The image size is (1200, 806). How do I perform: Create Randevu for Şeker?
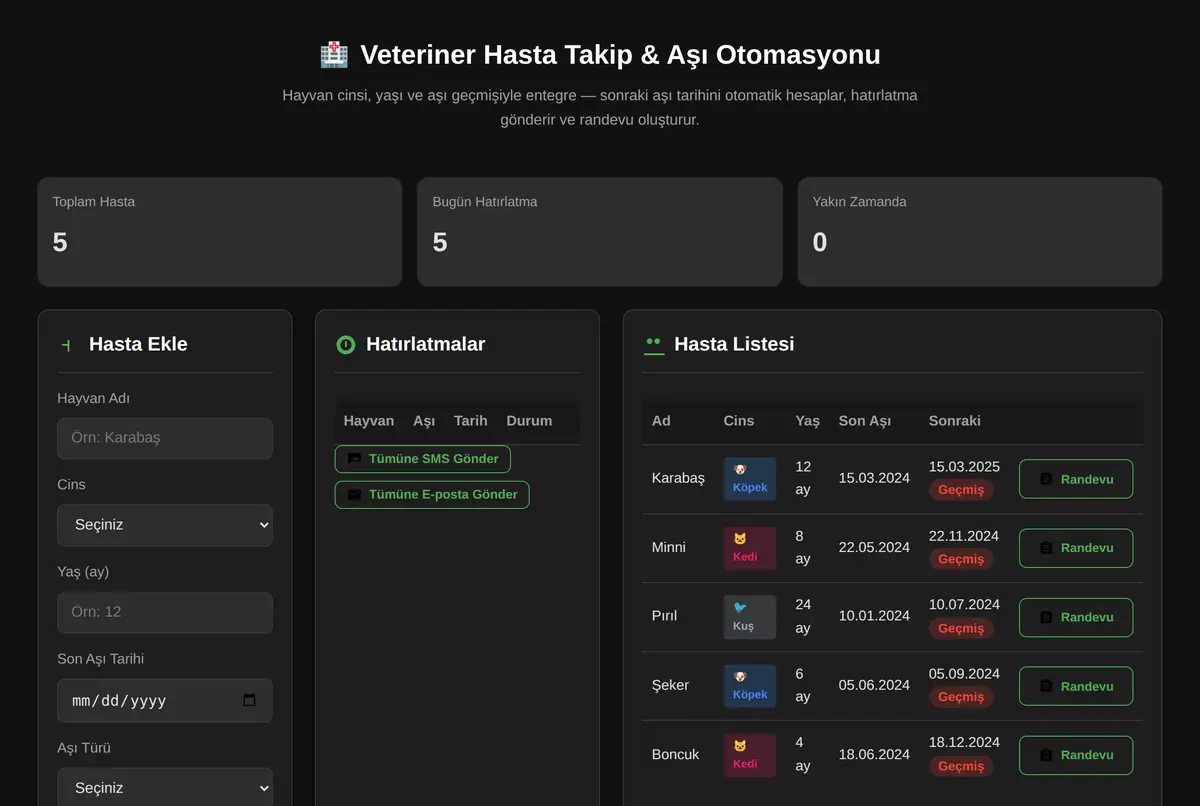tap(1076, 686)
